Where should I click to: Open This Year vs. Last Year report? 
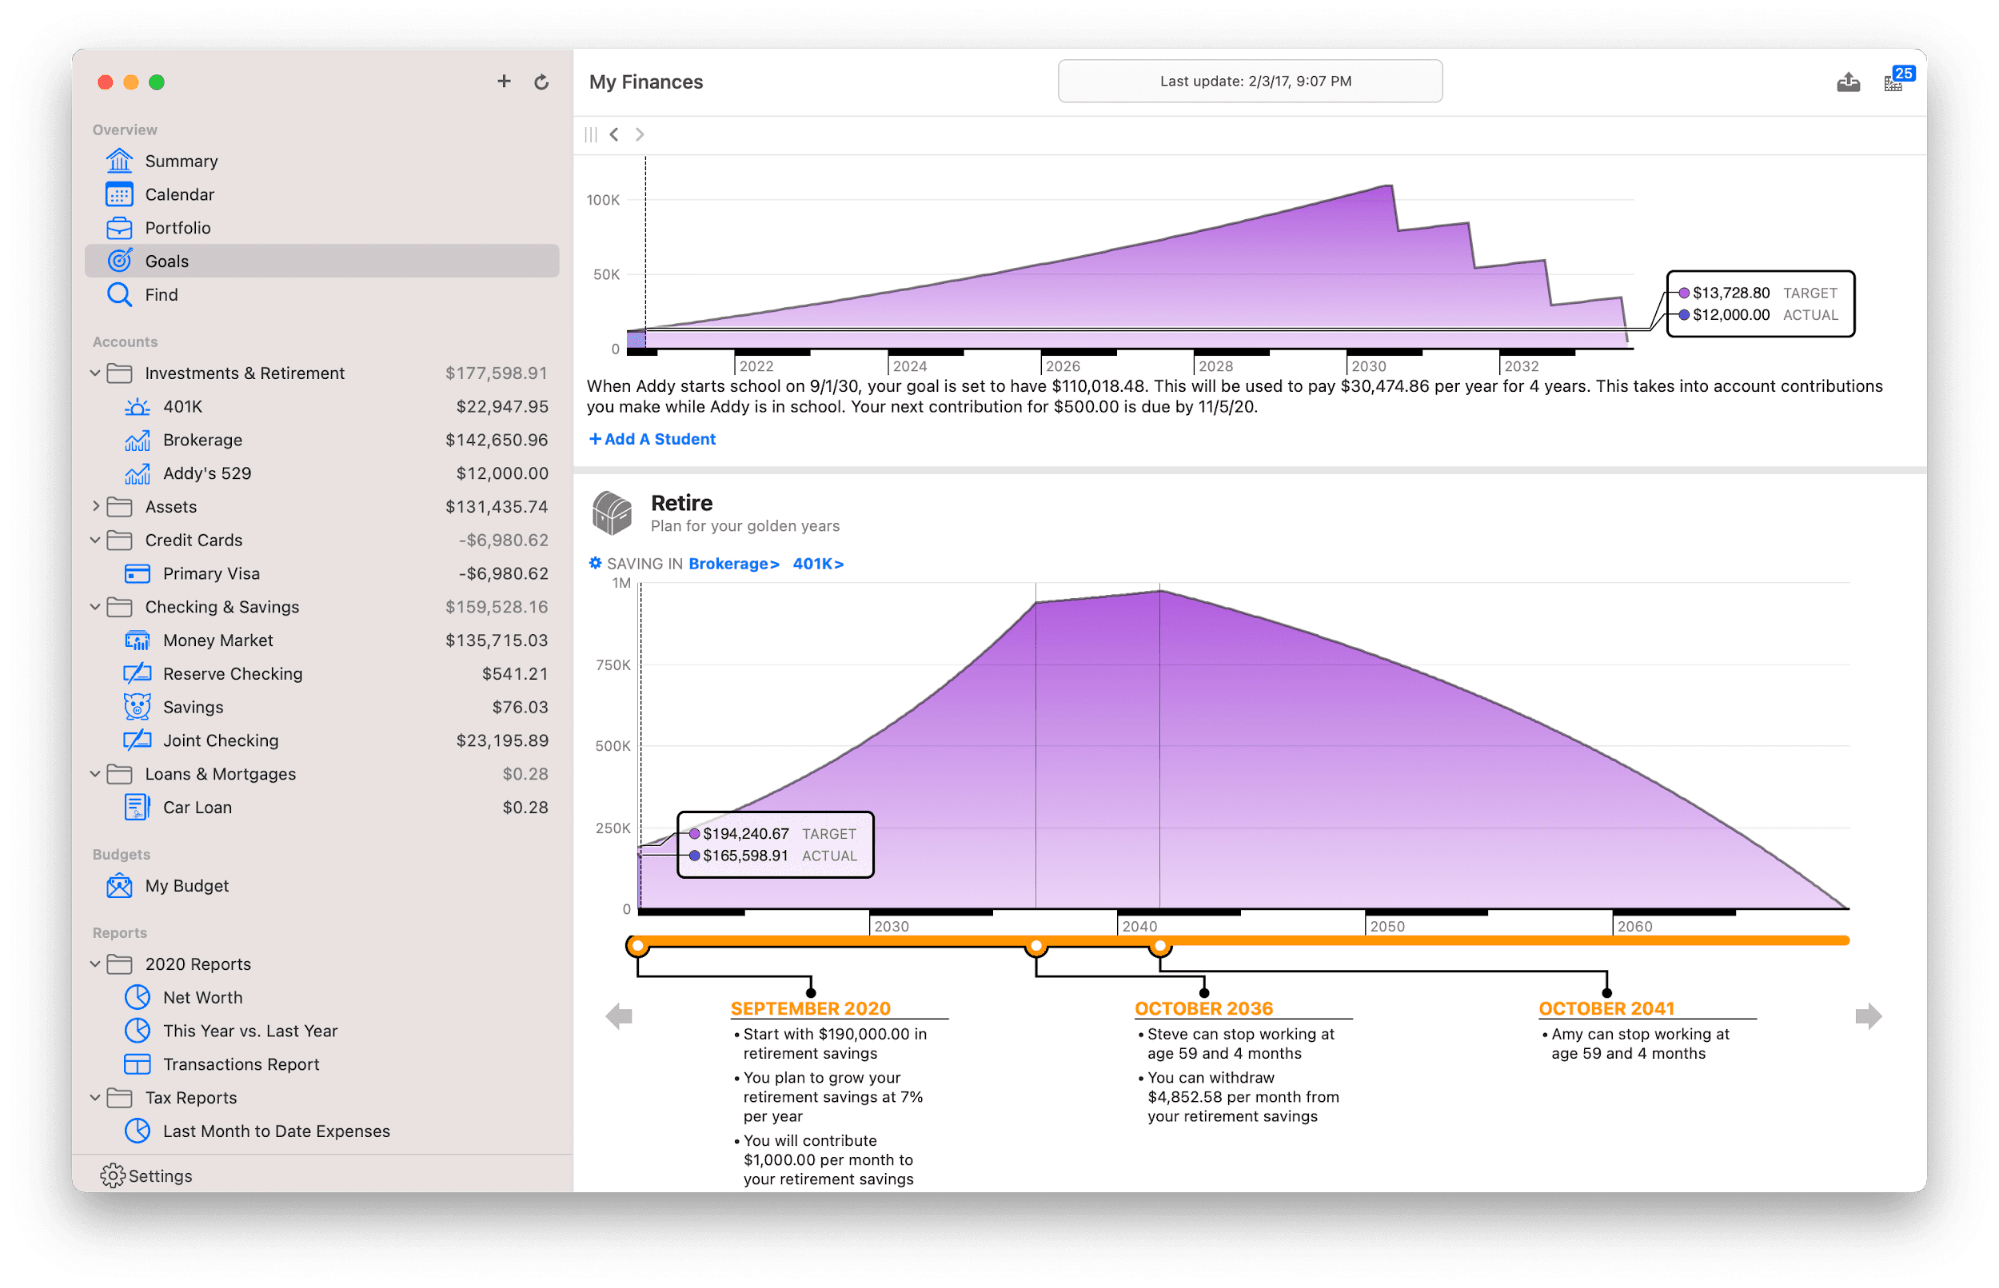(x=322, y=1030)
